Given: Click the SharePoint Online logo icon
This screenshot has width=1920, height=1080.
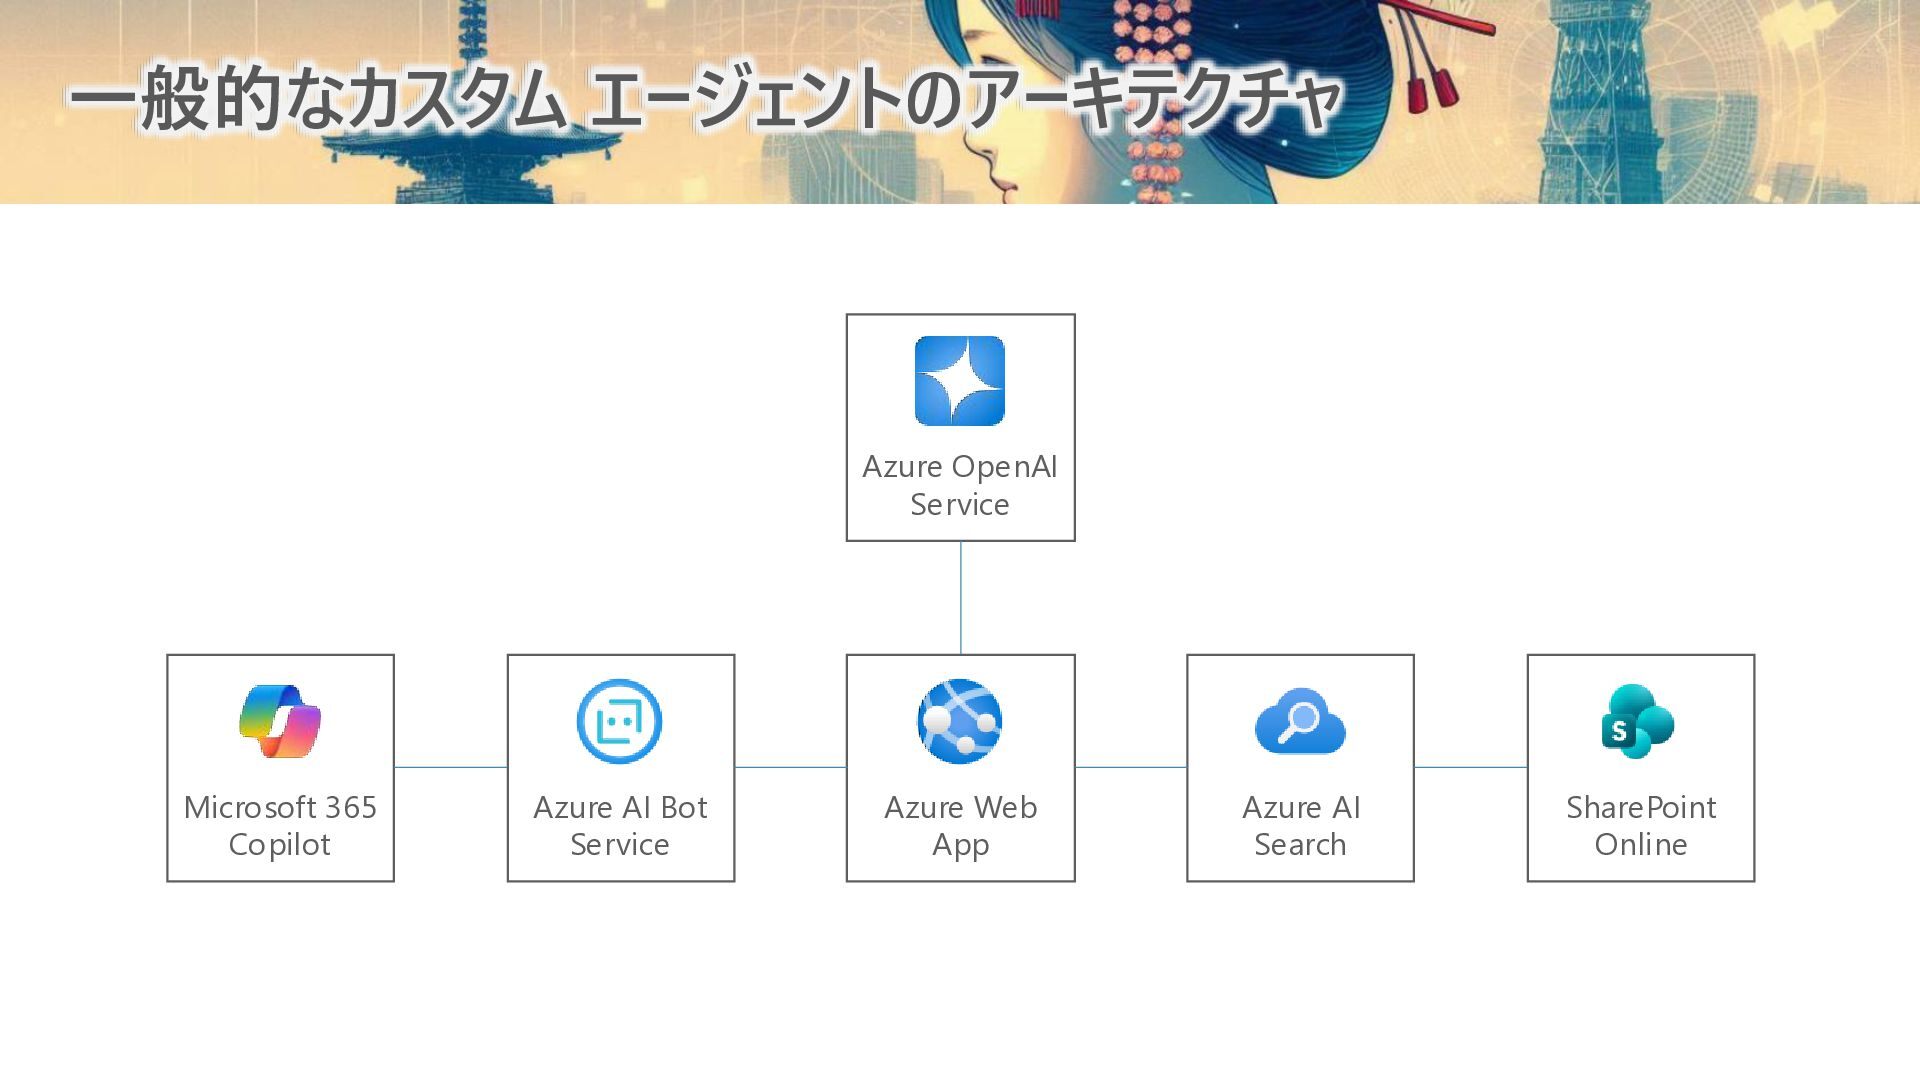Looking at the screenshot, I should [x=1639, y=721].
